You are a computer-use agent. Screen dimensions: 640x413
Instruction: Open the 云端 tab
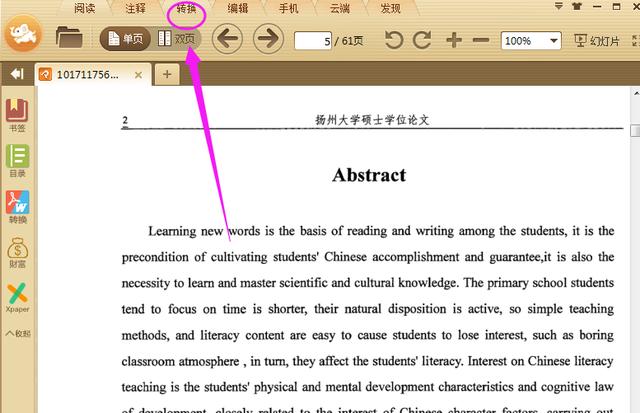pyautogui.click(x=340, y=8)
